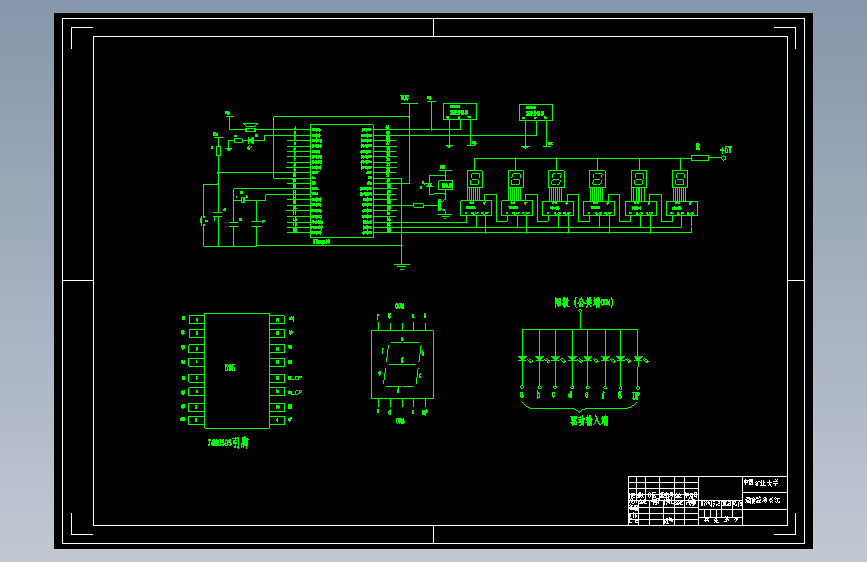This screenshot has width=867, height=562.
Task: Select the crystal oscillator left of microcontroller
Action: tap(243, 199)
